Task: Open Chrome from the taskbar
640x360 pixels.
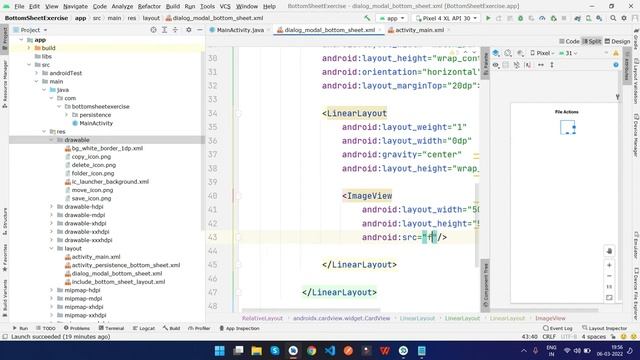Action: [x=311, y=351]
